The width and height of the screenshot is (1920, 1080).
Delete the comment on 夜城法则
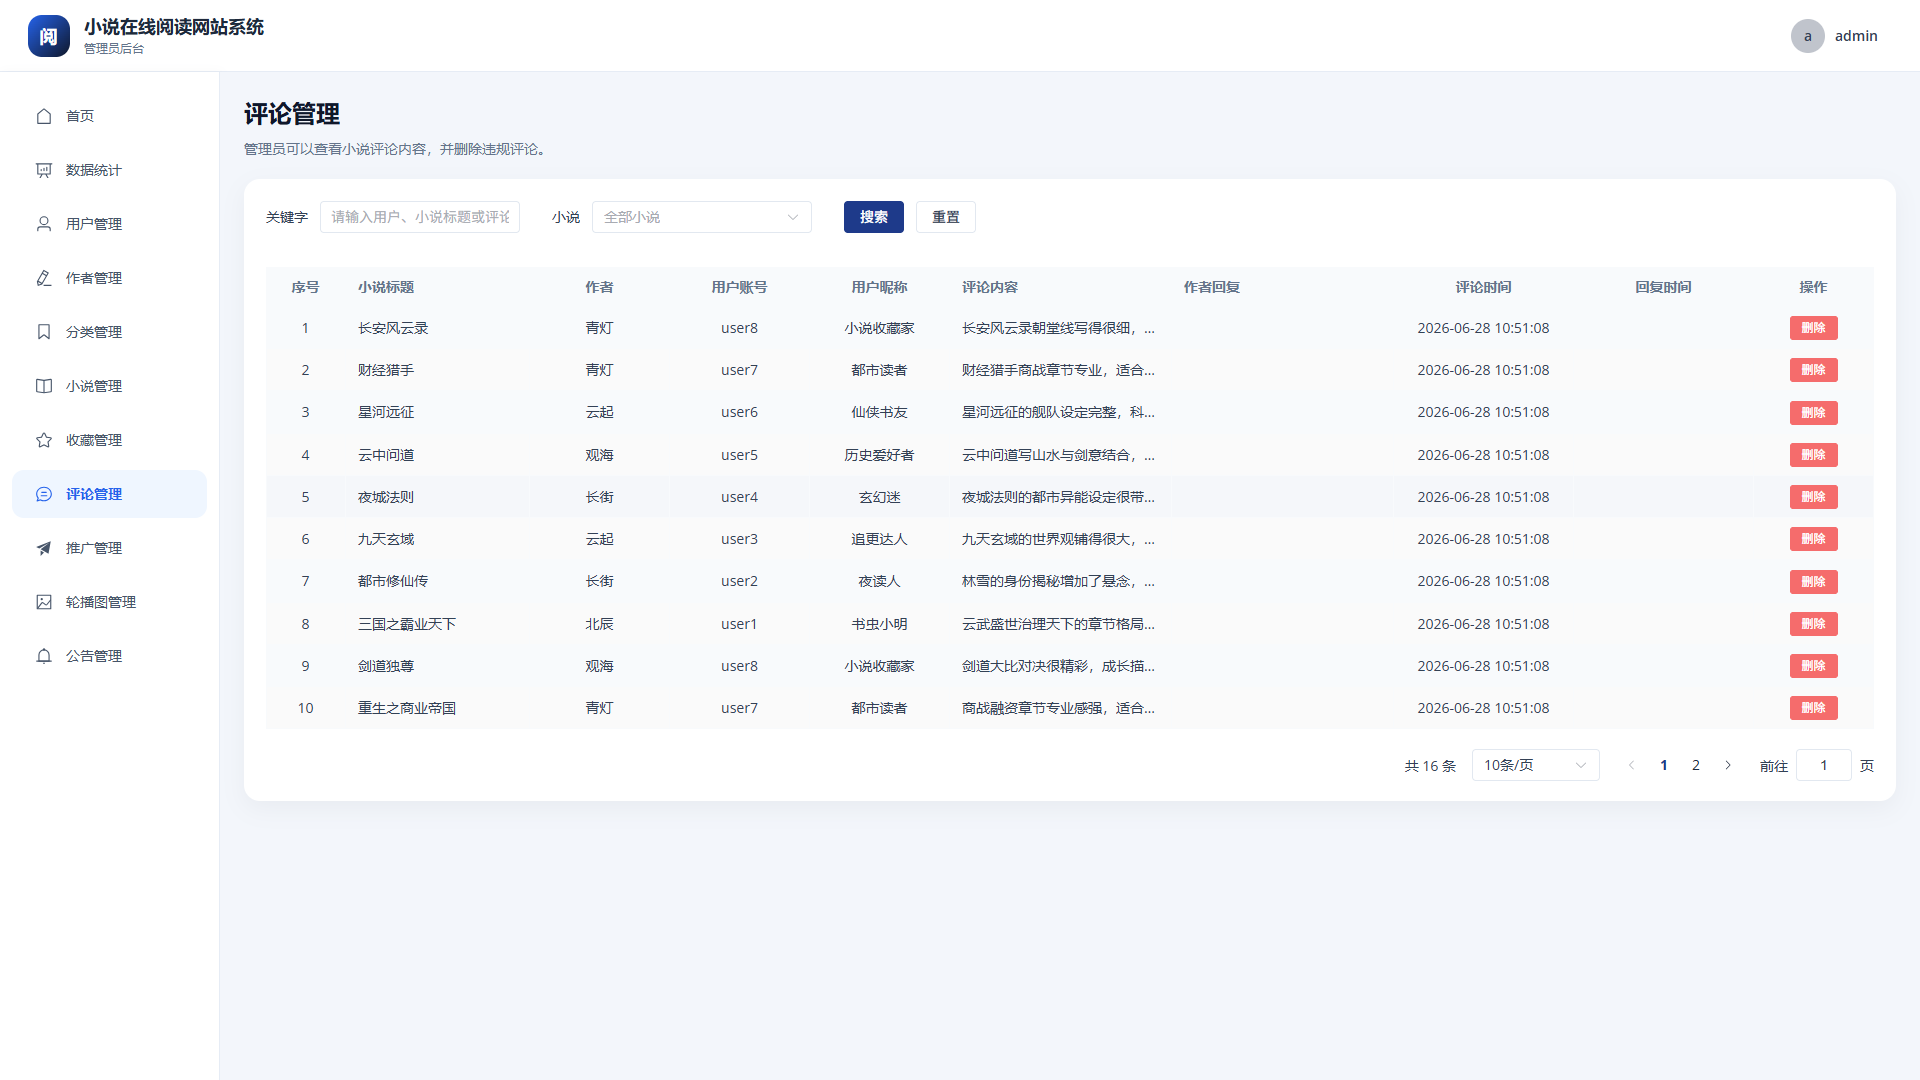tap(1813, 497)
